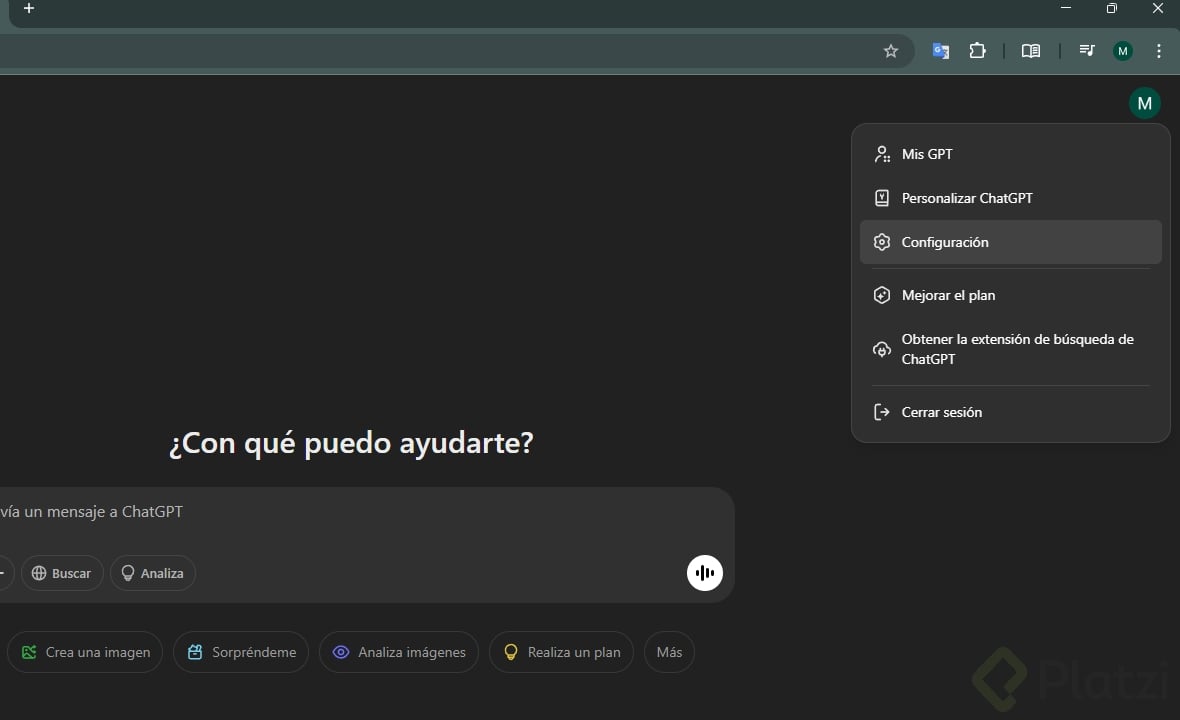Click the Configuración gear icon
The height and width of the screenshot is (720, 1180).
tap(882, 242)
